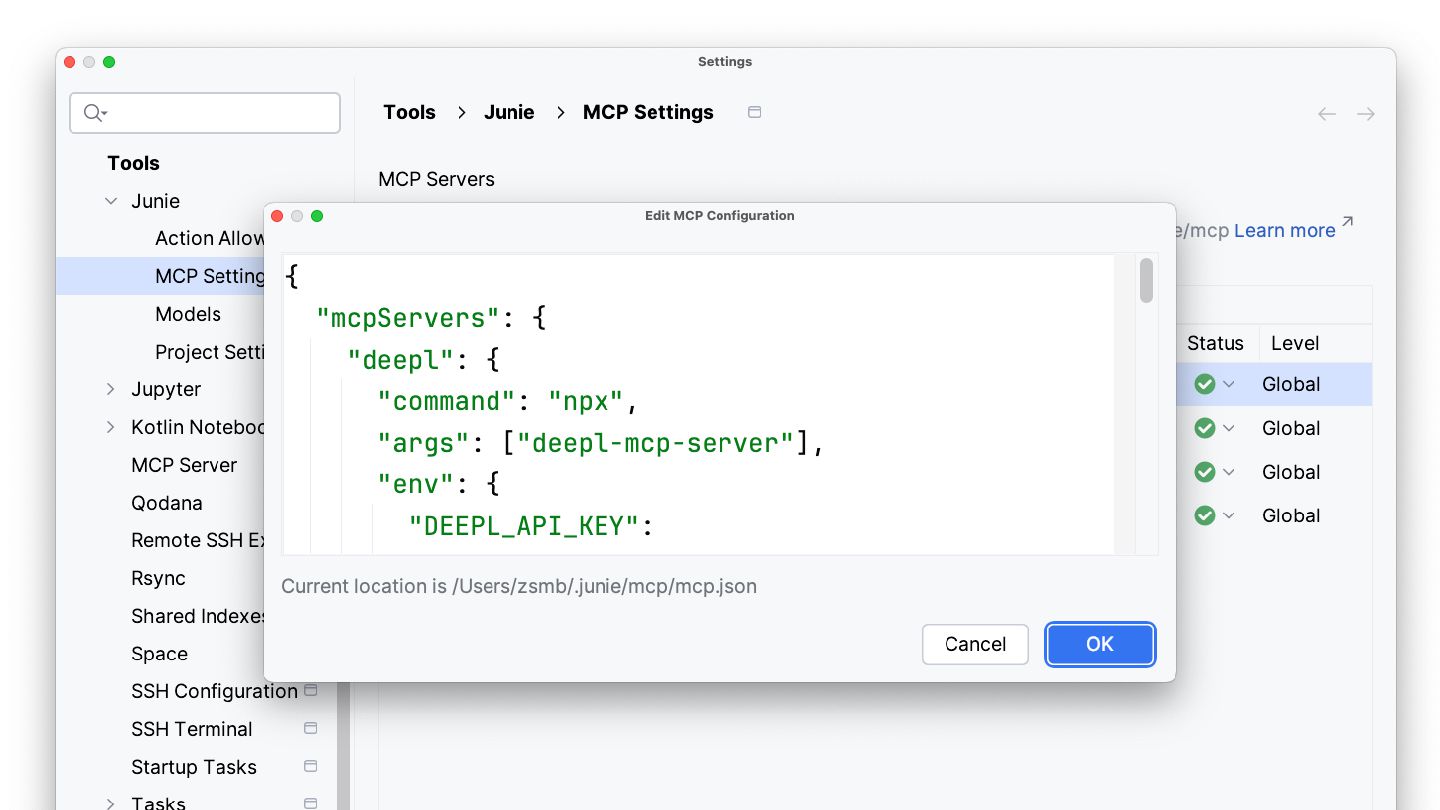
Task: Click green status check in third server row
Action: click(x=1205, y=472)
